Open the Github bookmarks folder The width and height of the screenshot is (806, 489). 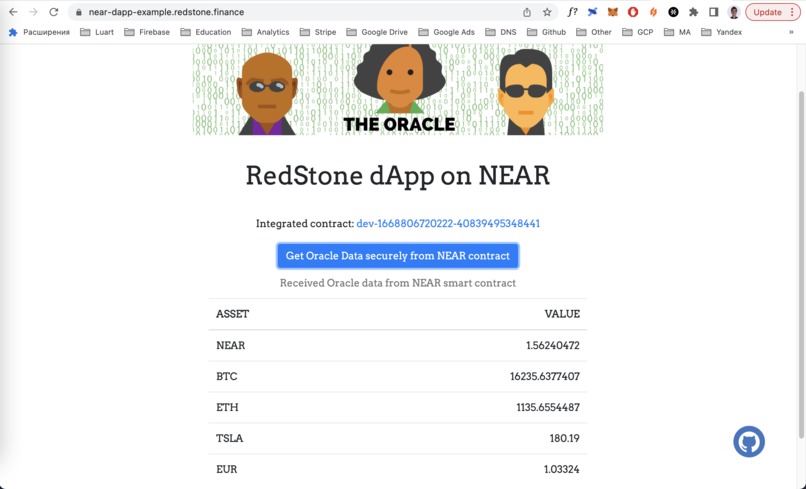point(546,32)
